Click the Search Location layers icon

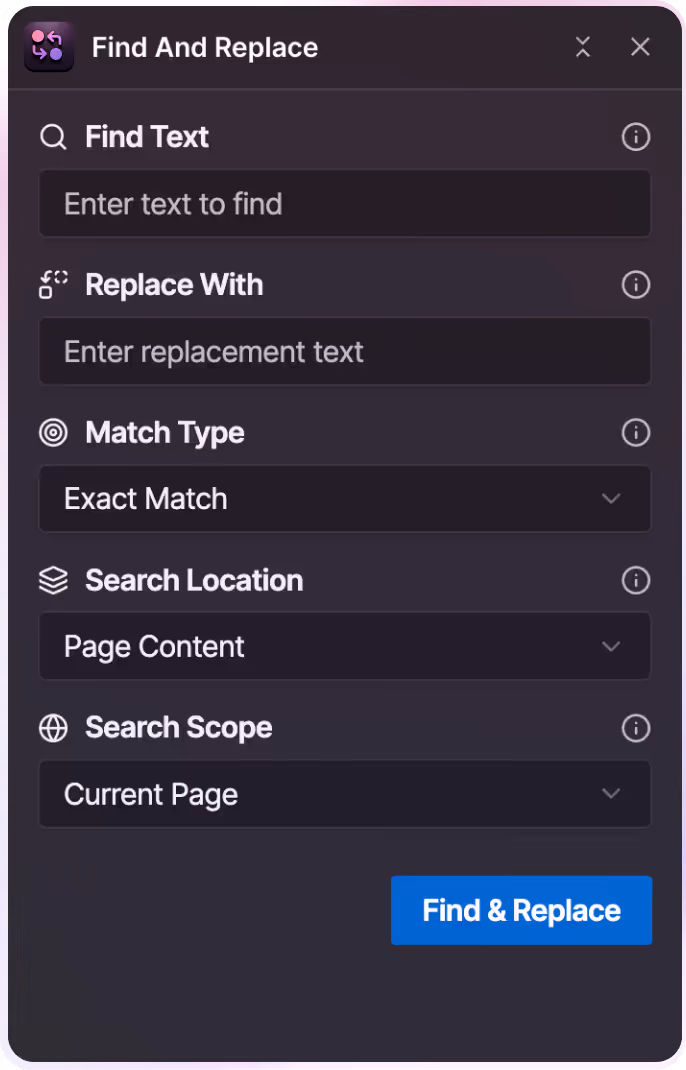coord(53,580)
